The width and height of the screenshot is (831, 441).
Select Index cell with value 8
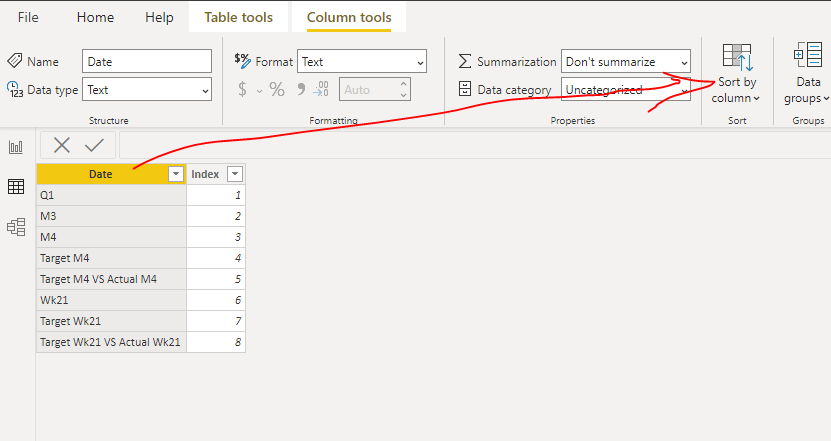point(216,342)
